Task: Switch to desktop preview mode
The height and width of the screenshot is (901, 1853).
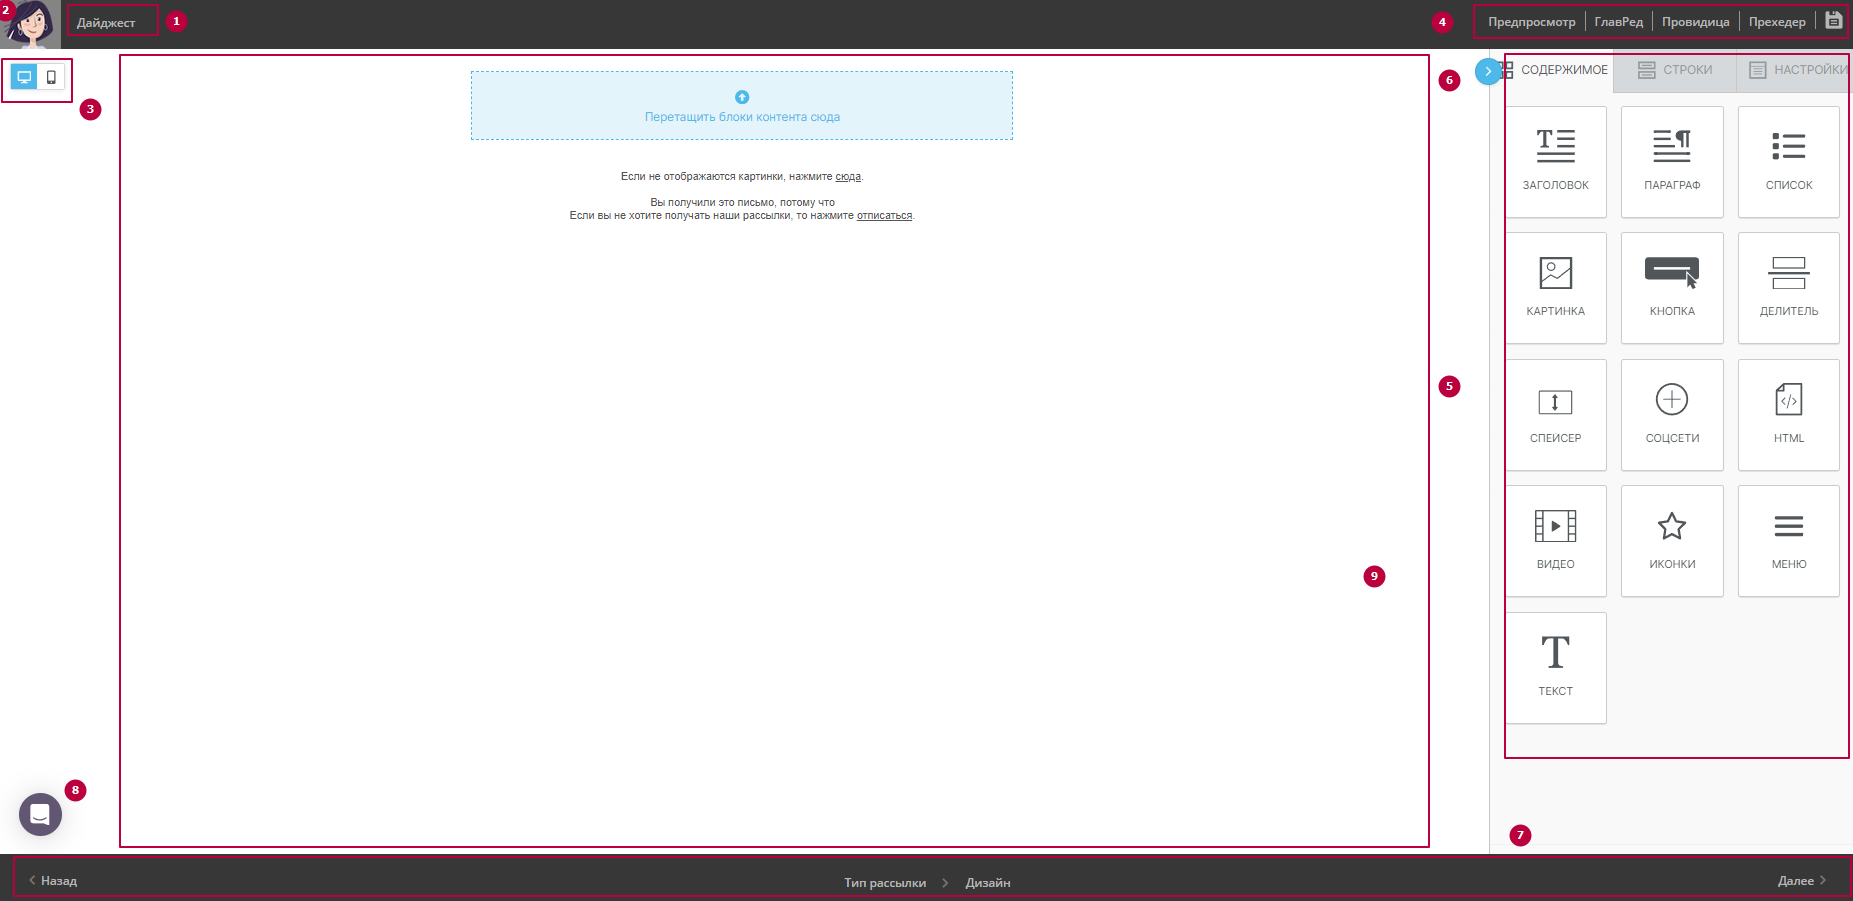Action: 25,77
